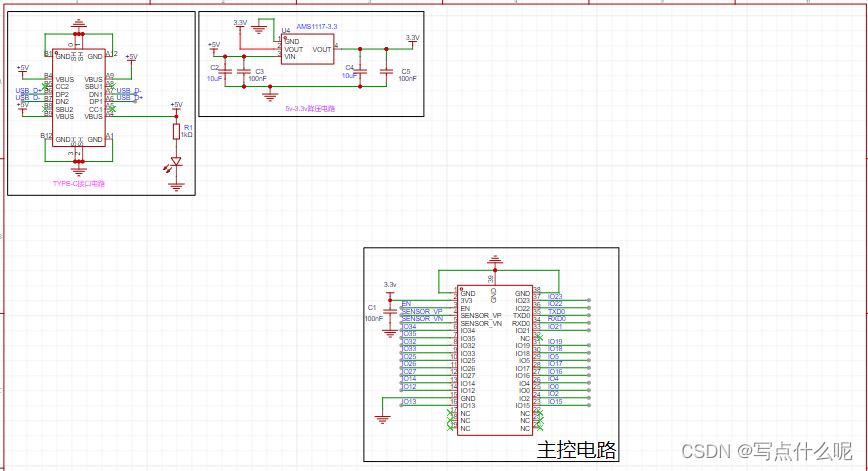868x471 pixels.
Task: Click the ground symbol under capacitor C1
Action: (390, 334)
